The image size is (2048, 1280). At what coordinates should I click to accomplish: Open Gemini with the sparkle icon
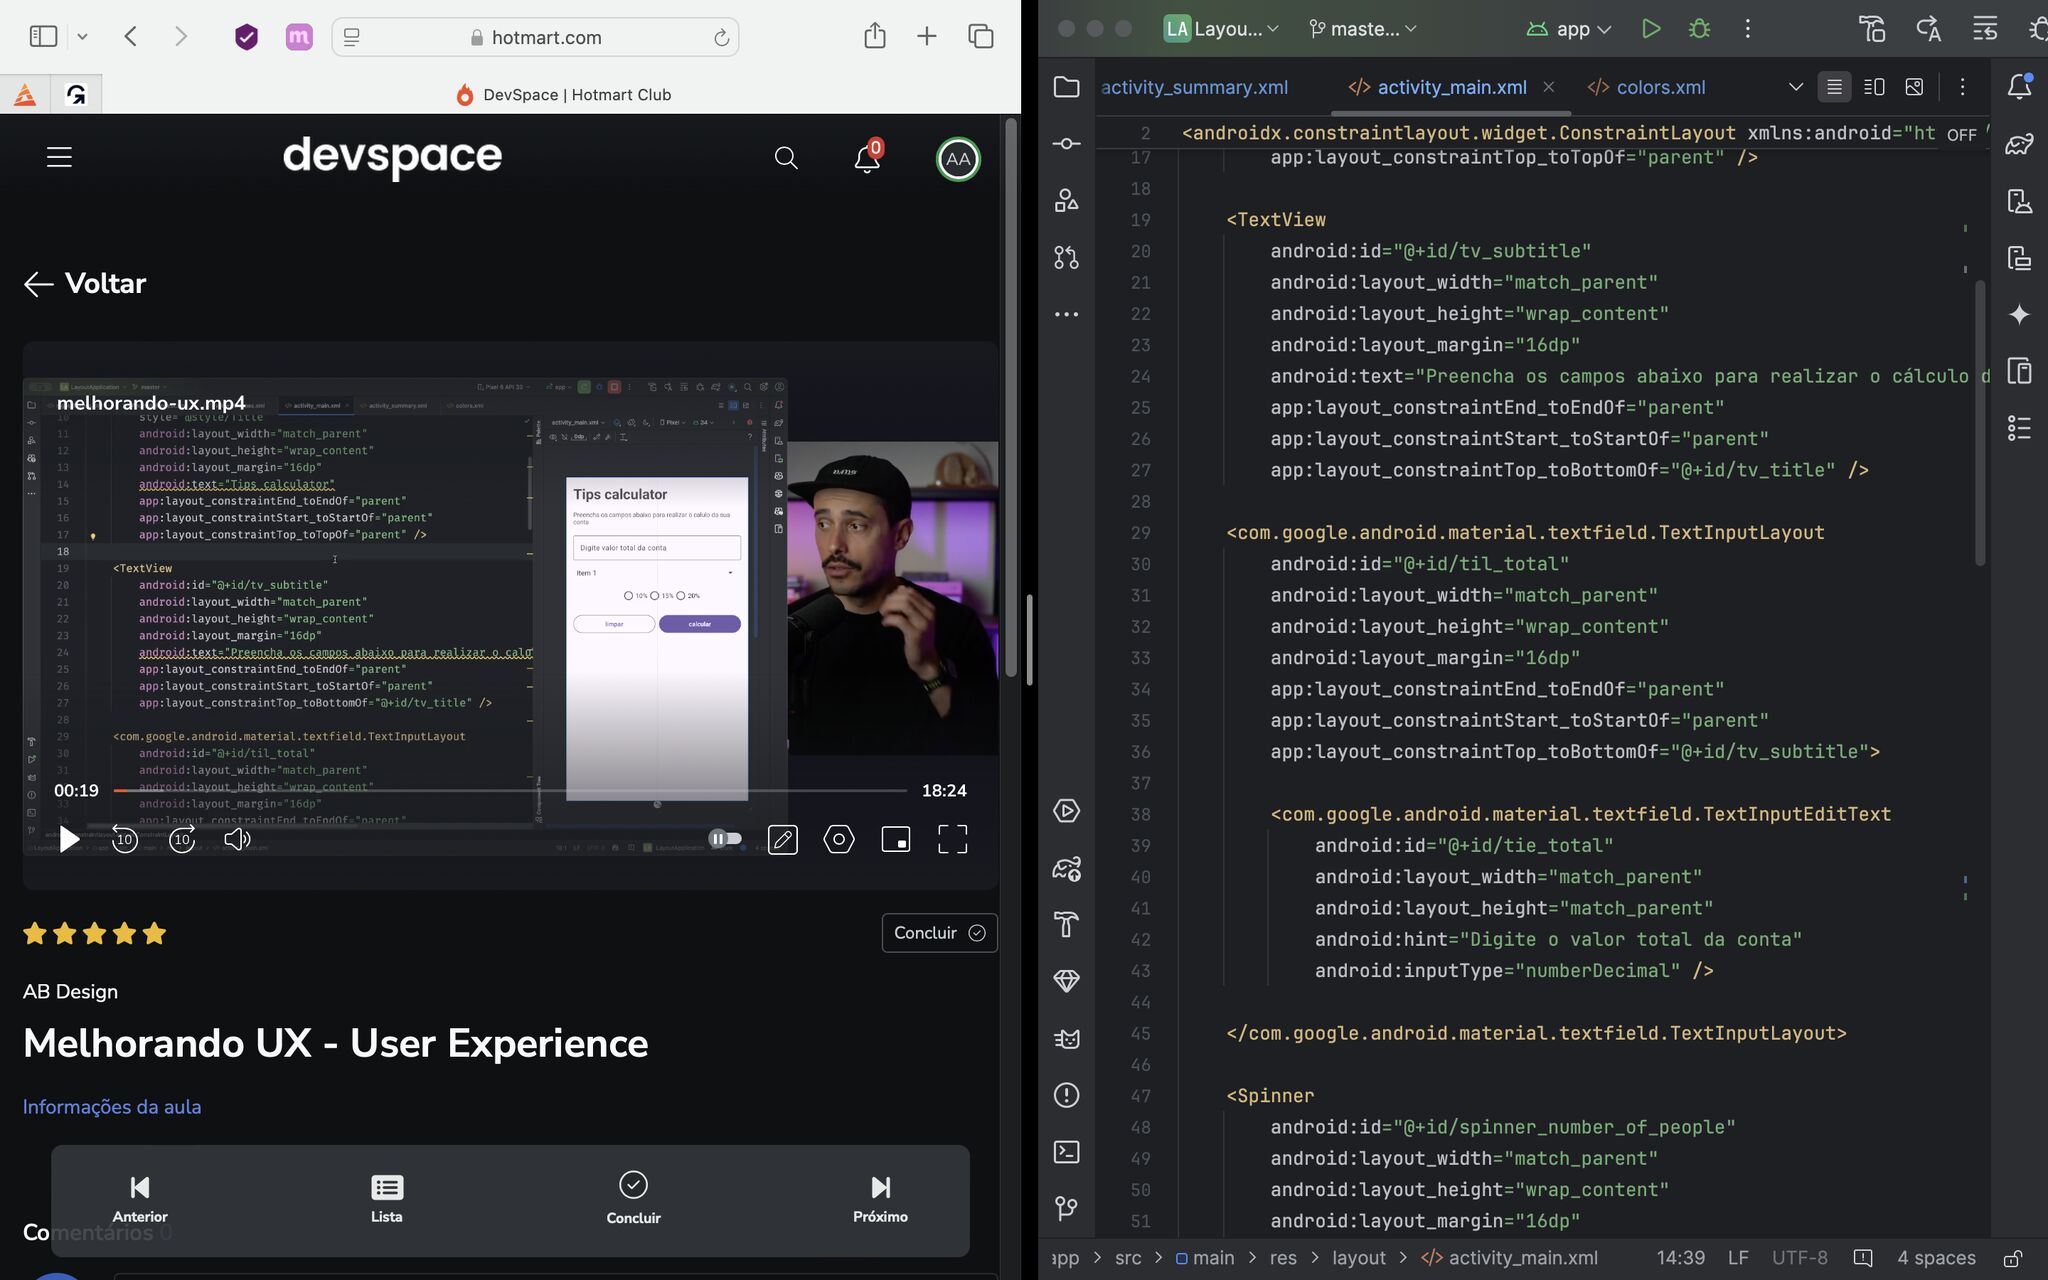pyautogui.click(x=2020, y=313)
